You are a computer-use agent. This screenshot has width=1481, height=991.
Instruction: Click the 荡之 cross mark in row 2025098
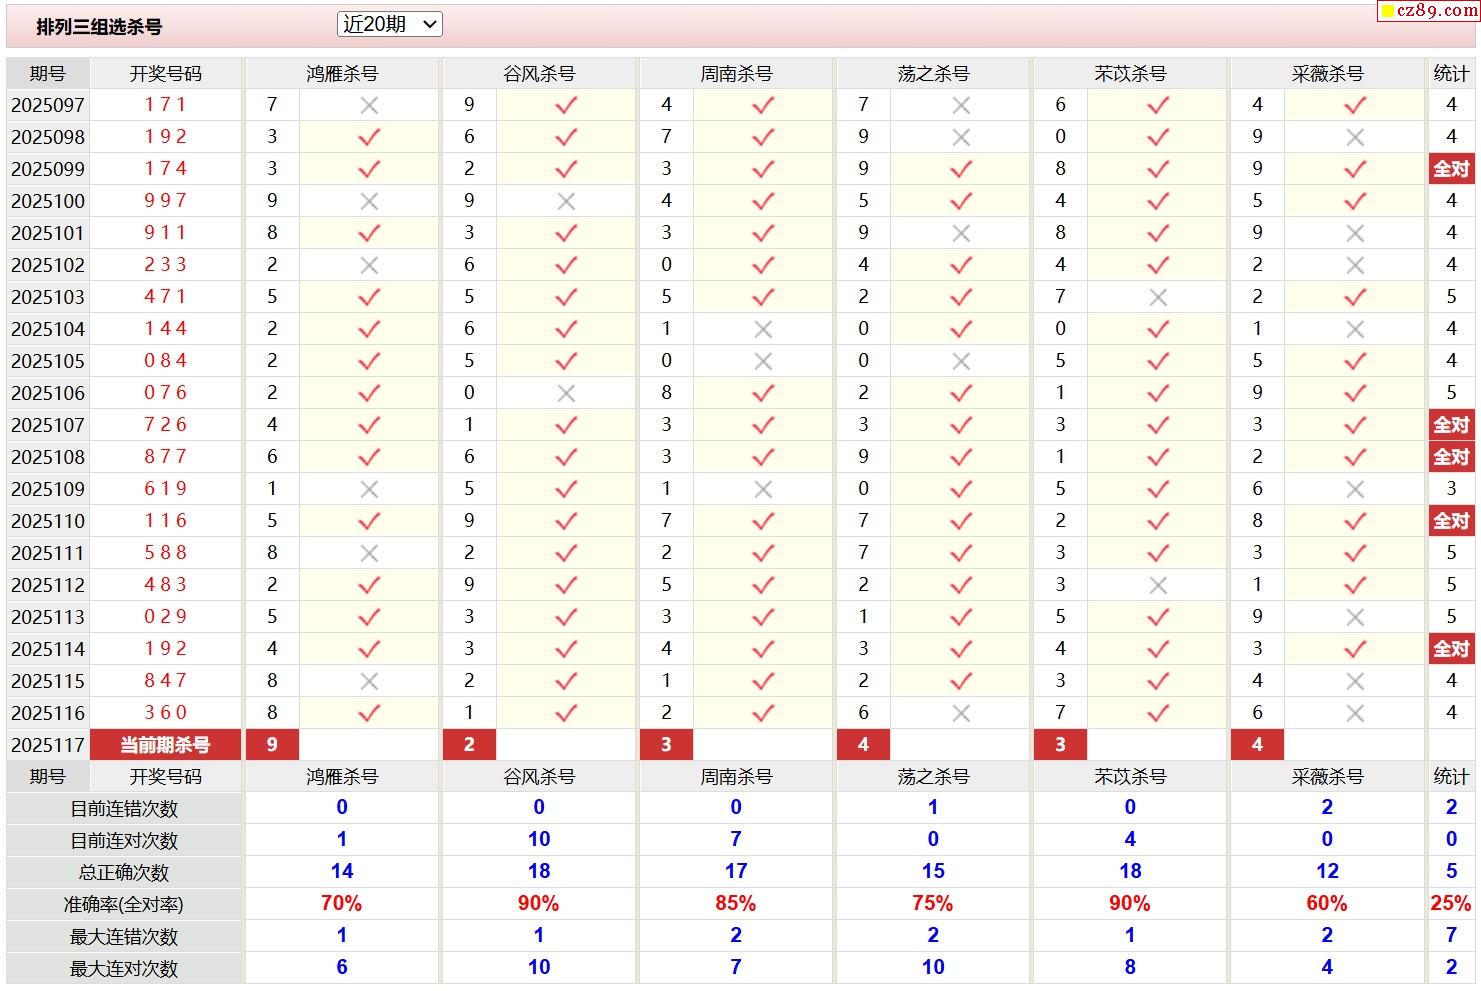[961, 137]
